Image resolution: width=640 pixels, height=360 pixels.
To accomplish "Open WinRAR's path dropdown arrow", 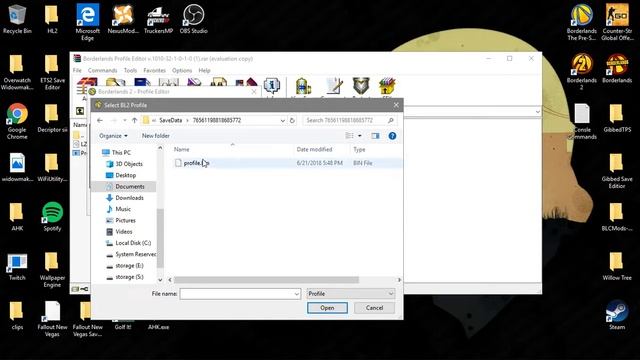I will (538, 111).
